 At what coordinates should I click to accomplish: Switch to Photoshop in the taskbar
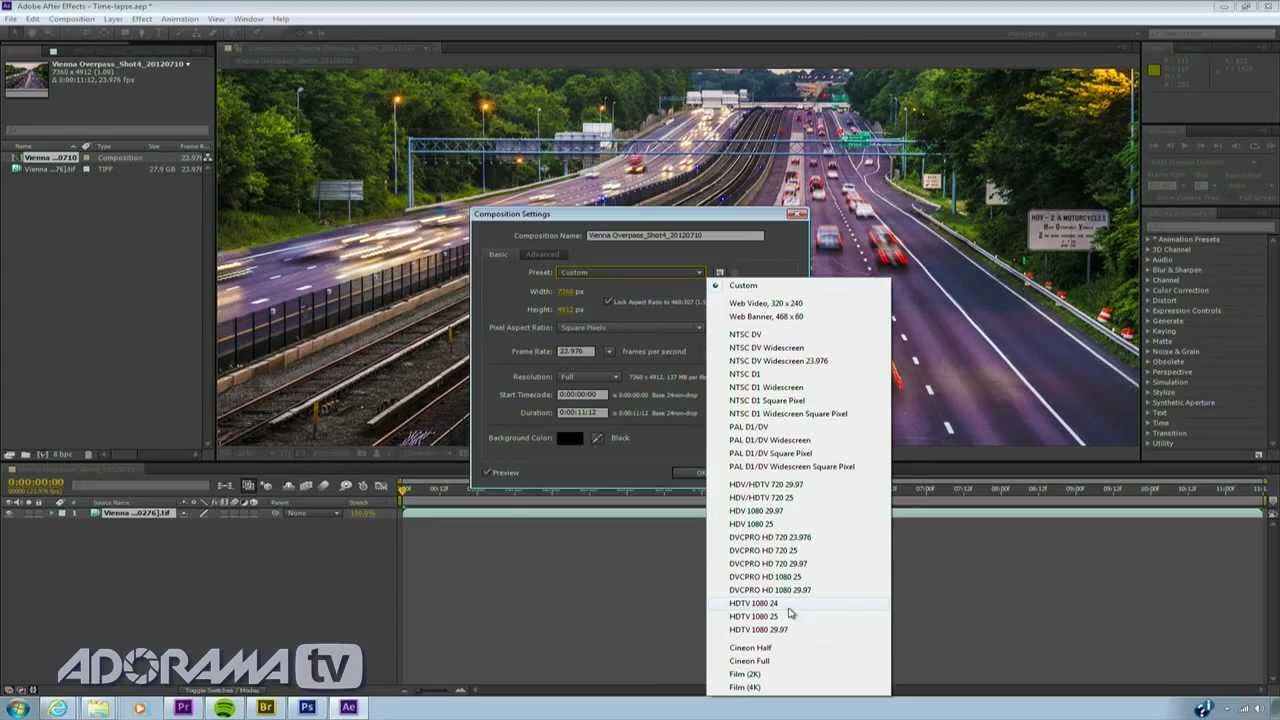(307, 708)
